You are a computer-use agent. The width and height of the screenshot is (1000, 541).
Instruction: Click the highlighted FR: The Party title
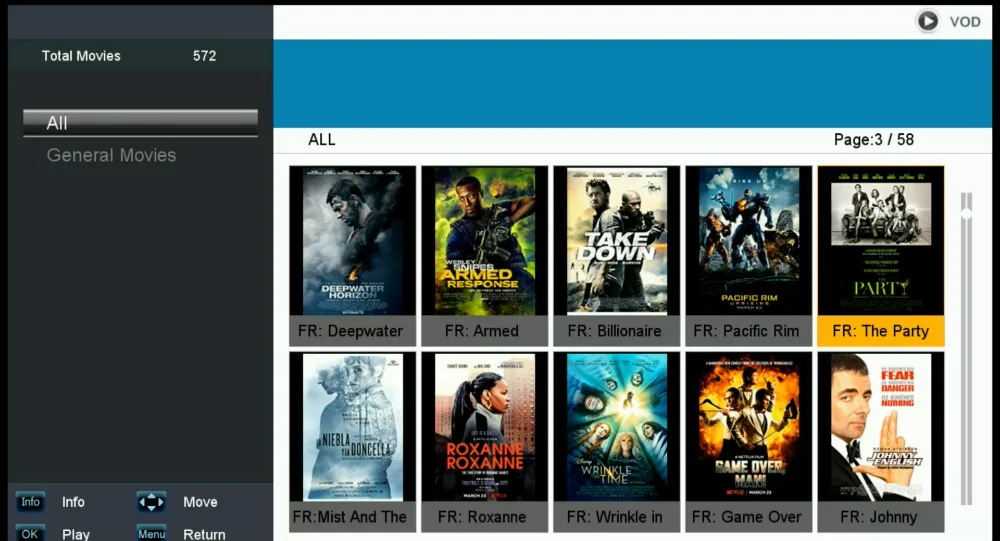[x=881, y=331]
